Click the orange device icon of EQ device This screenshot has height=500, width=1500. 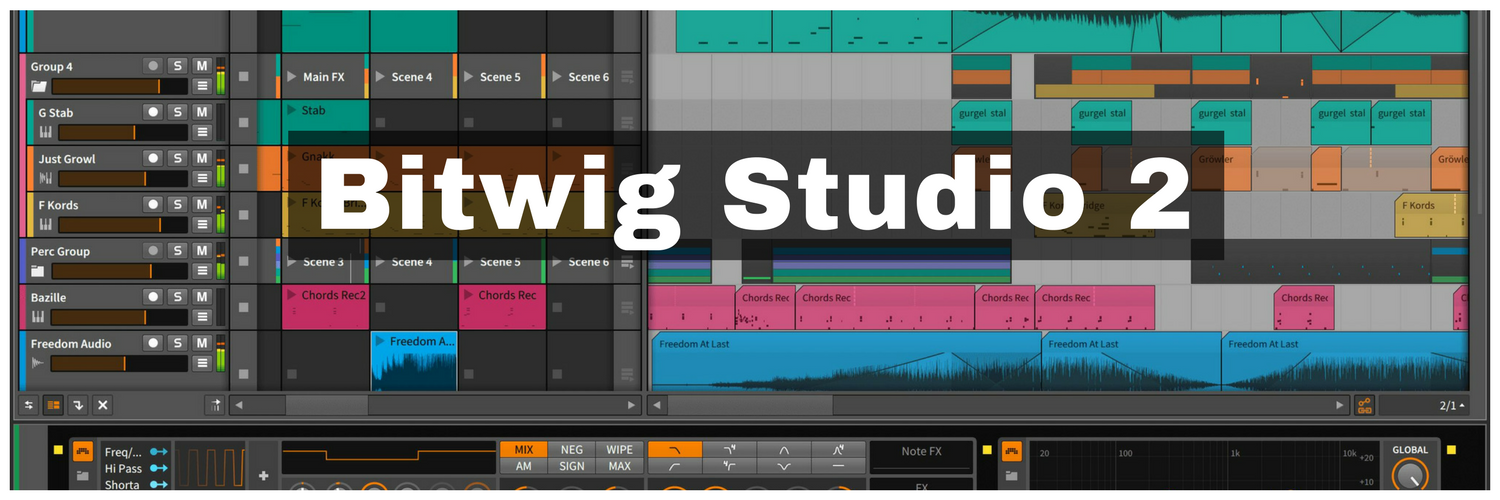(x=1012, y=451)
